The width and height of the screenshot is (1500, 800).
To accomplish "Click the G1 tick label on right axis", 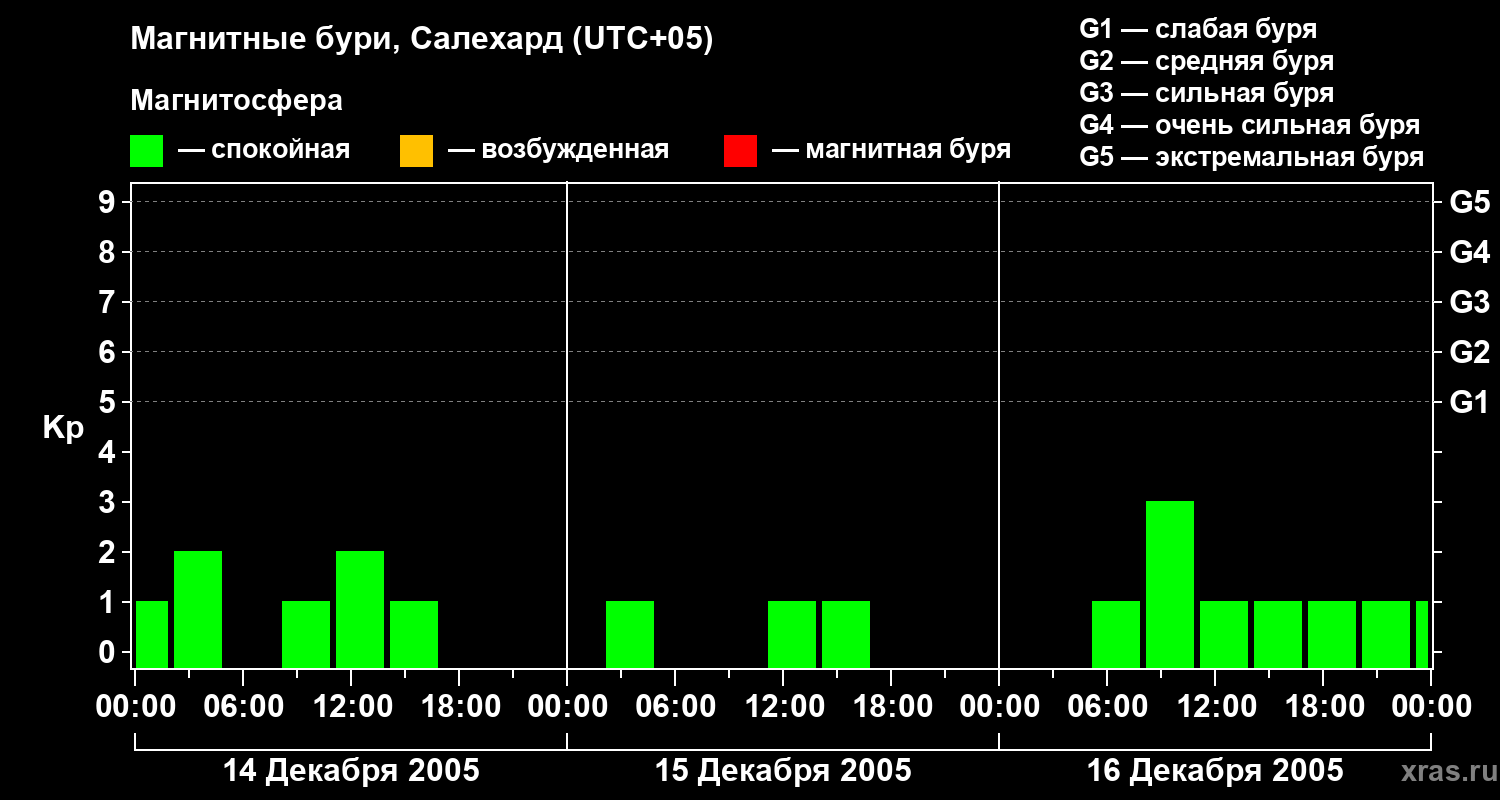I will pyautogui.click(x=1469, y=402).
